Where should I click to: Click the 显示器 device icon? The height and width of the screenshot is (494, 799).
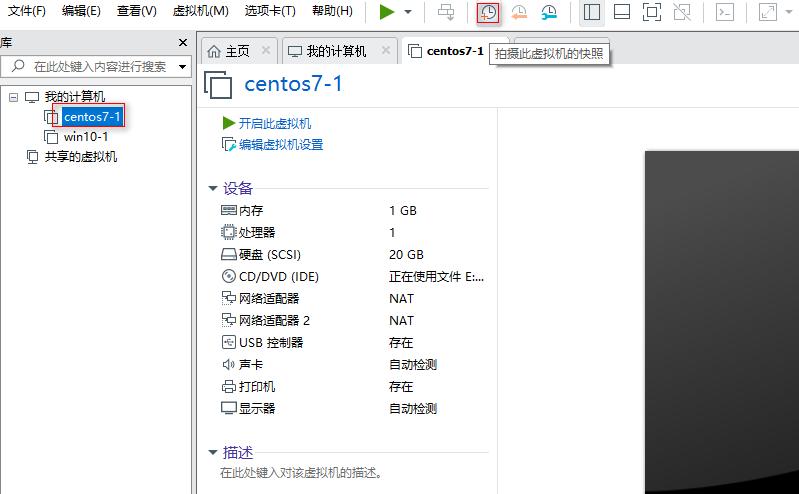pos(228,408)
